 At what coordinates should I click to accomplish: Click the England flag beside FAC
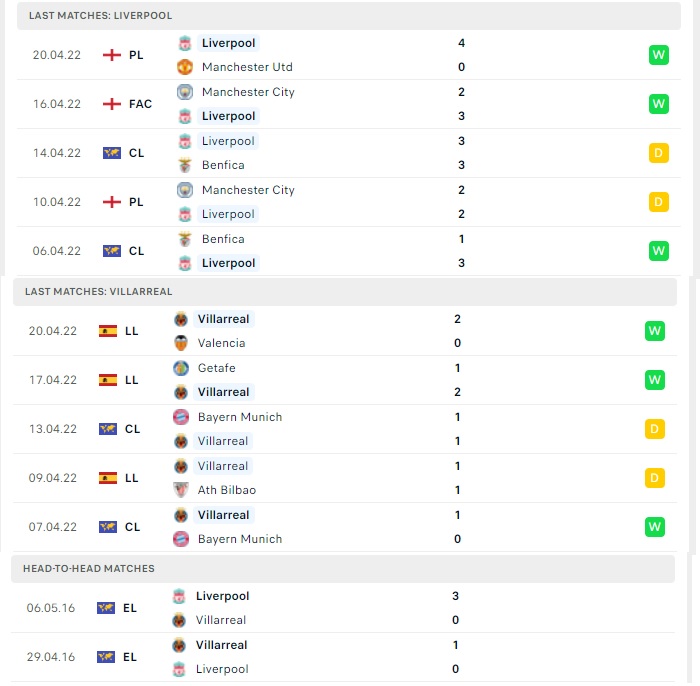coord(112,104)
